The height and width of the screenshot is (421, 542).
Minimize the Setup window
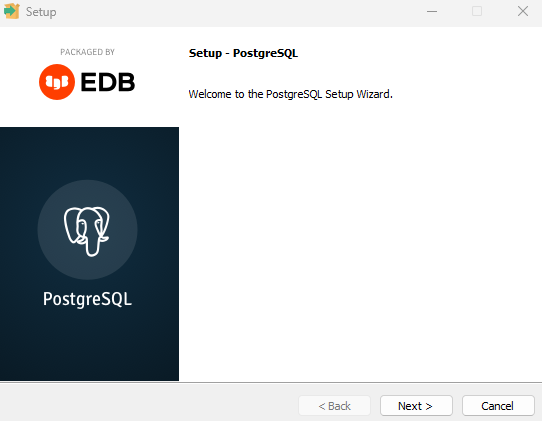tap(432, 11)
